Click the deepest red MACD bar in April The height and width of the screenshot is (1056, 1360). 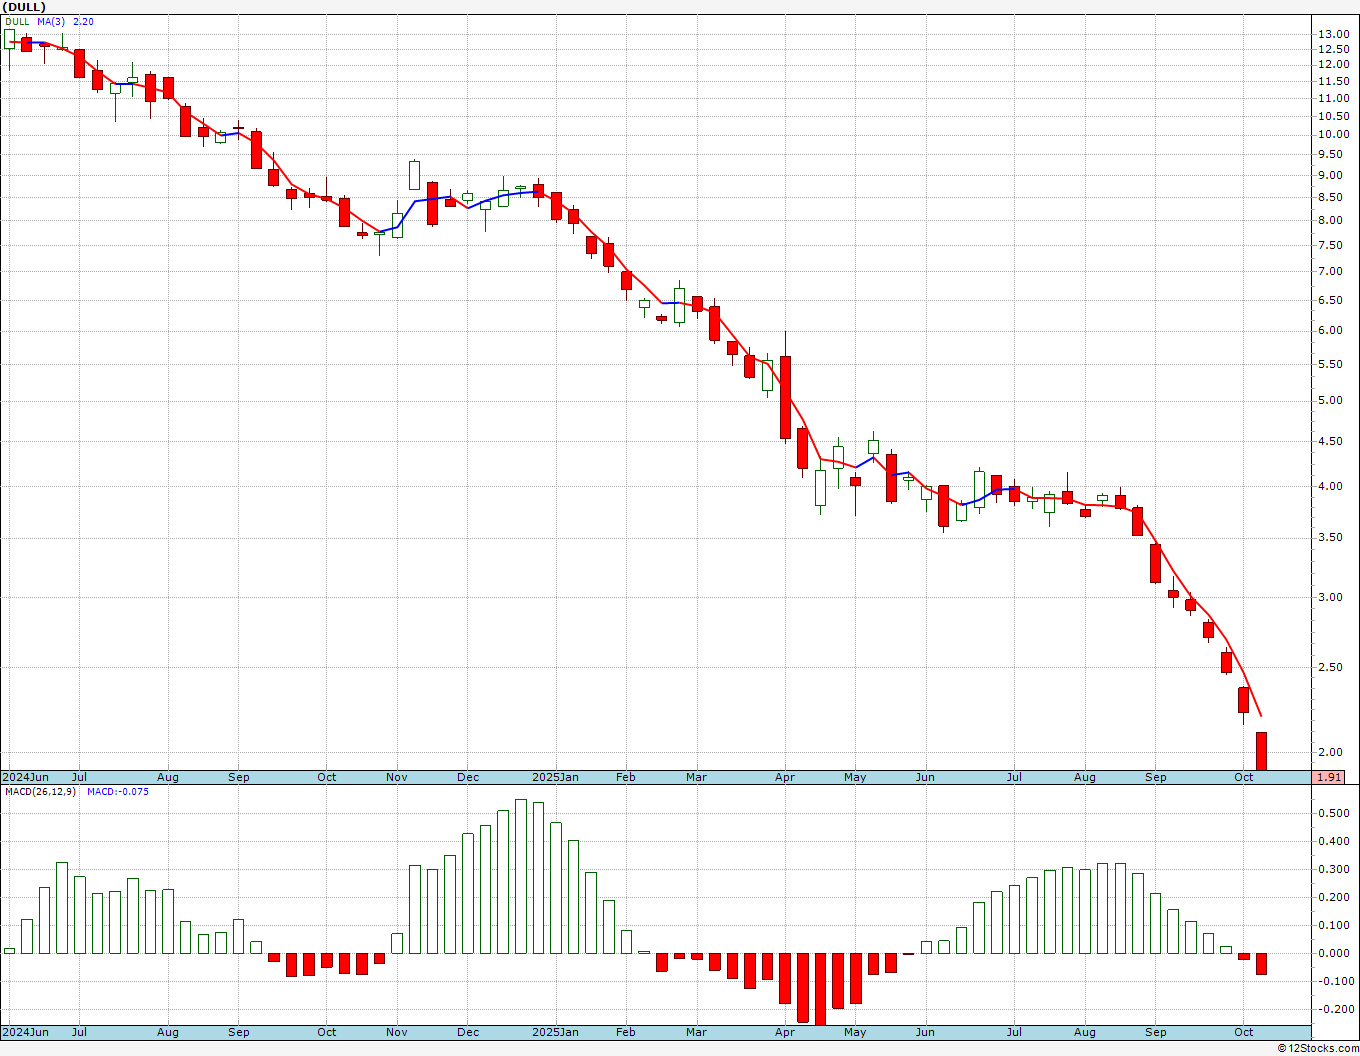coord(821,988)
